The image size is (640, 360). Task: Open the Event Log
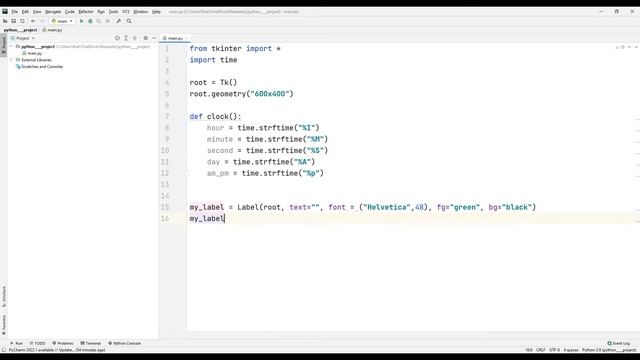click(x=619, y=343)
